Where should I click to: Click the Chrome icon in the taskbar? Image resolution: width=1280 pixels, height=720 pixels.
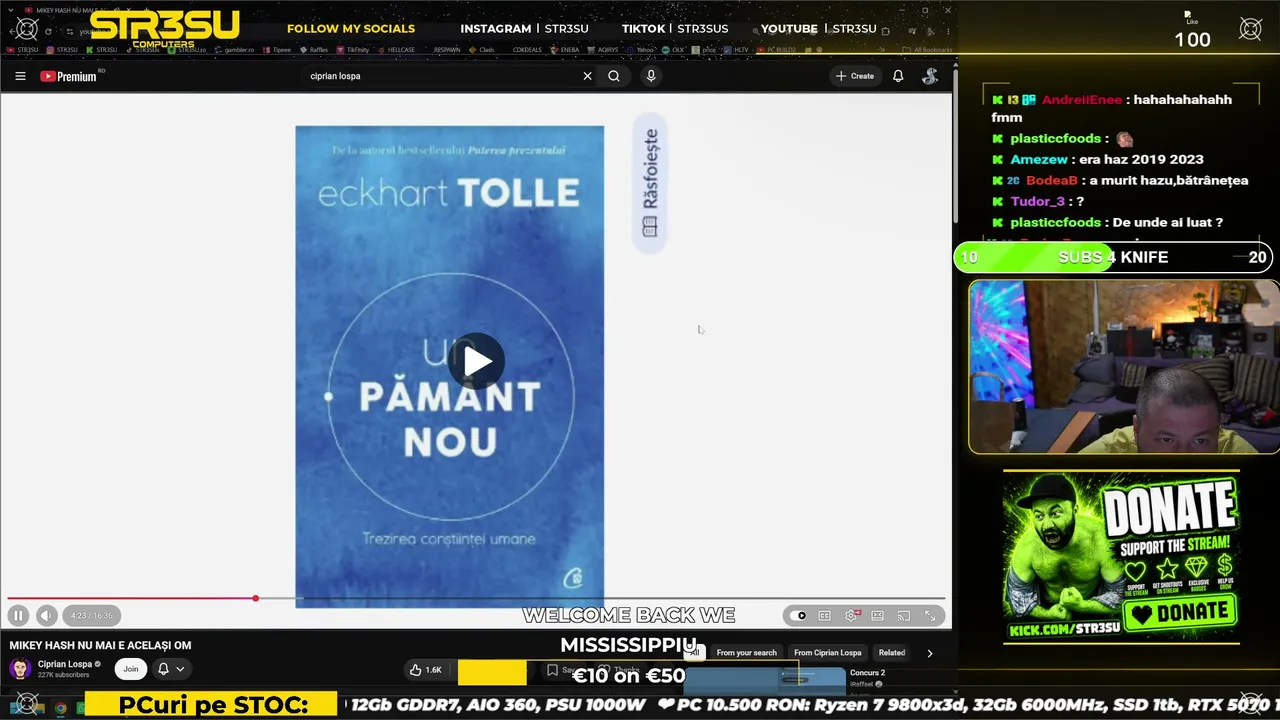pos(60,708)
